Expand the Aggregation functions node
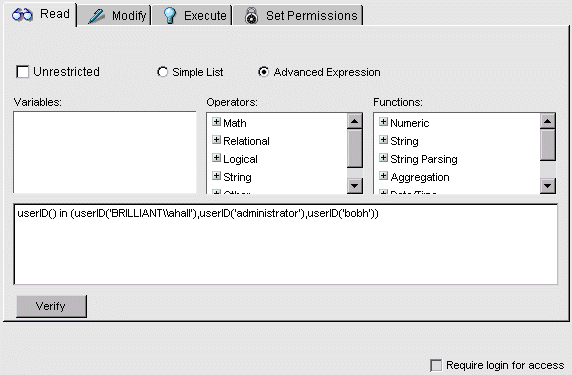572x375 pixels. (383, 176)
